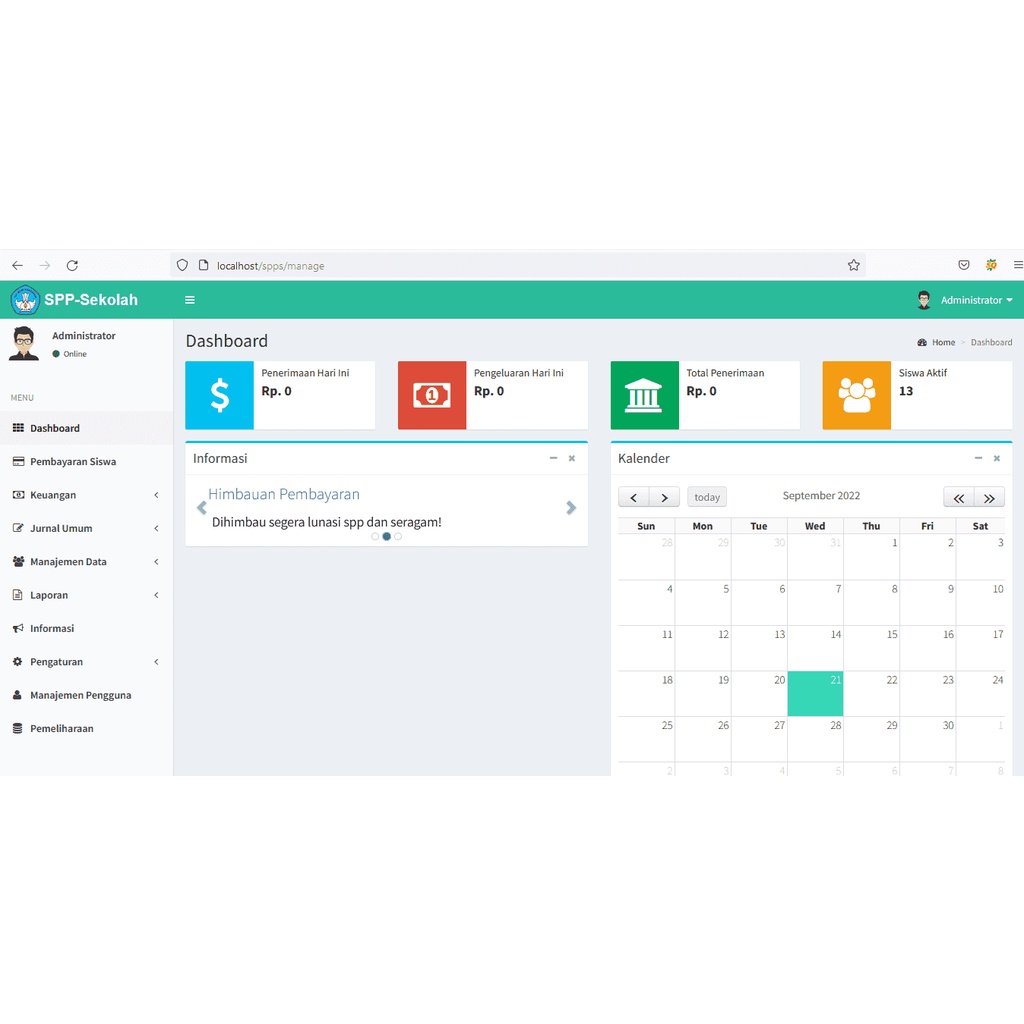The height and width of the screenshot is (1024, 1024).
Task: Click the green bank building icon
Action: pyautogui.click(x=644, y=395)
